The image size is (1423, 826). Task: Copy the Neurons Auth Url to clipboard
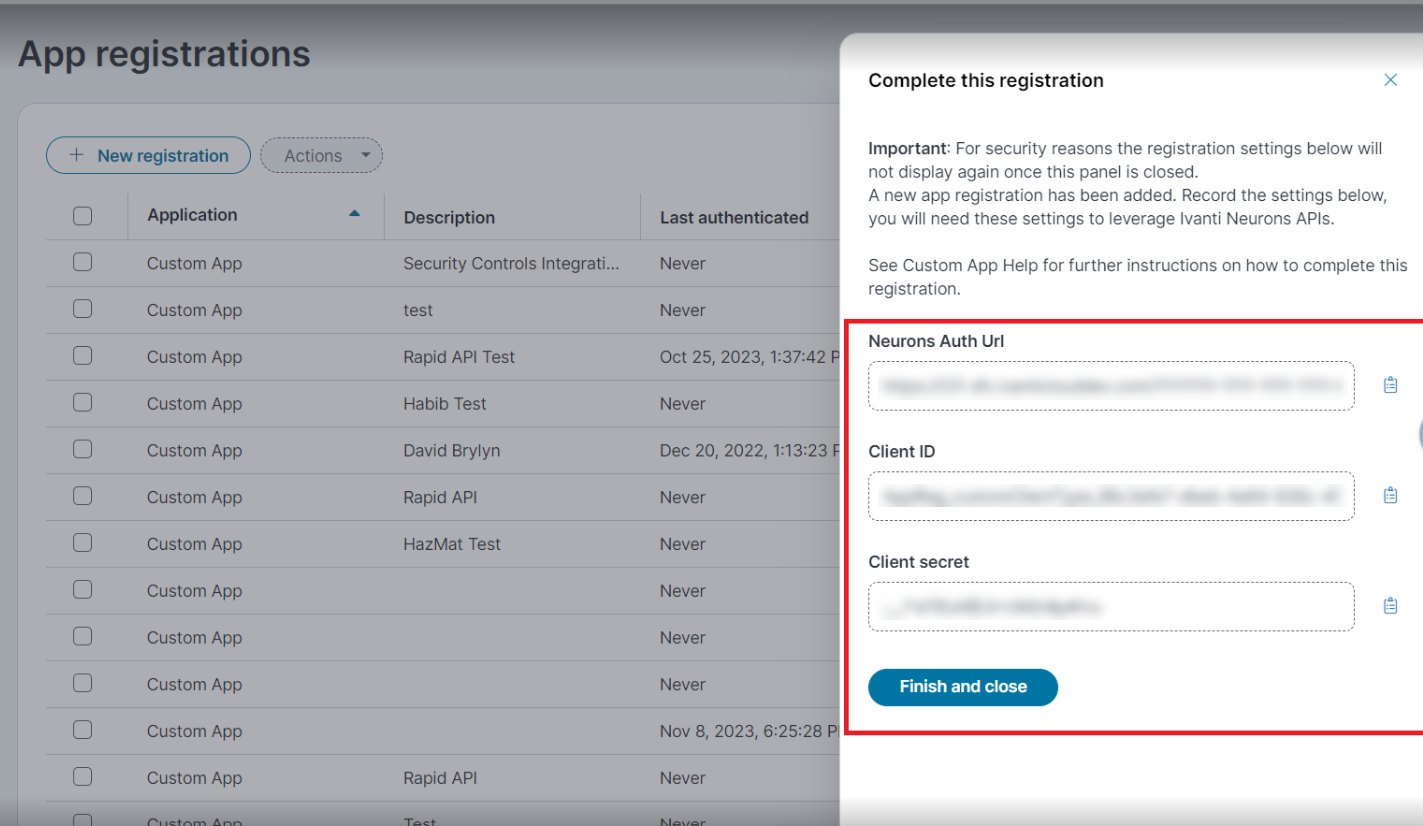click(x=1390, y=385)
